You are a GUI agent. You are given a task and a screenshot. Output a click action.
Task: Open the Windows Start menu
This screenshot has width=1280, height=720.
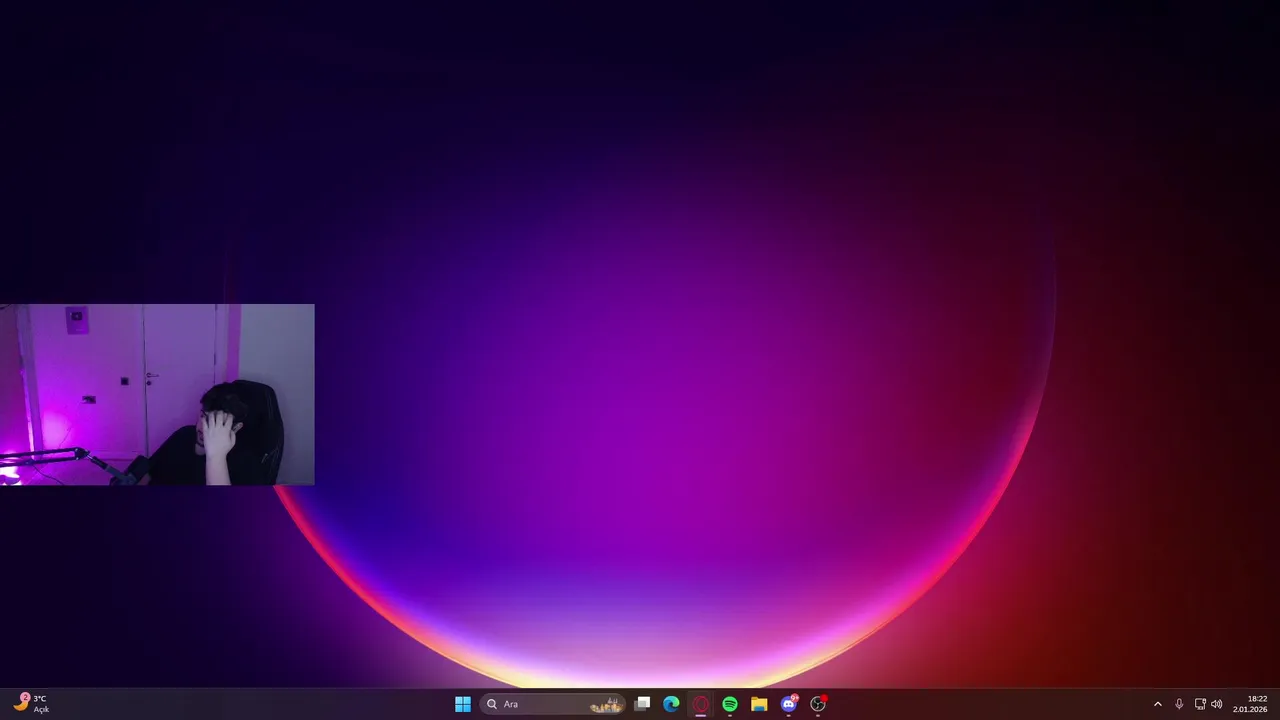463,704
